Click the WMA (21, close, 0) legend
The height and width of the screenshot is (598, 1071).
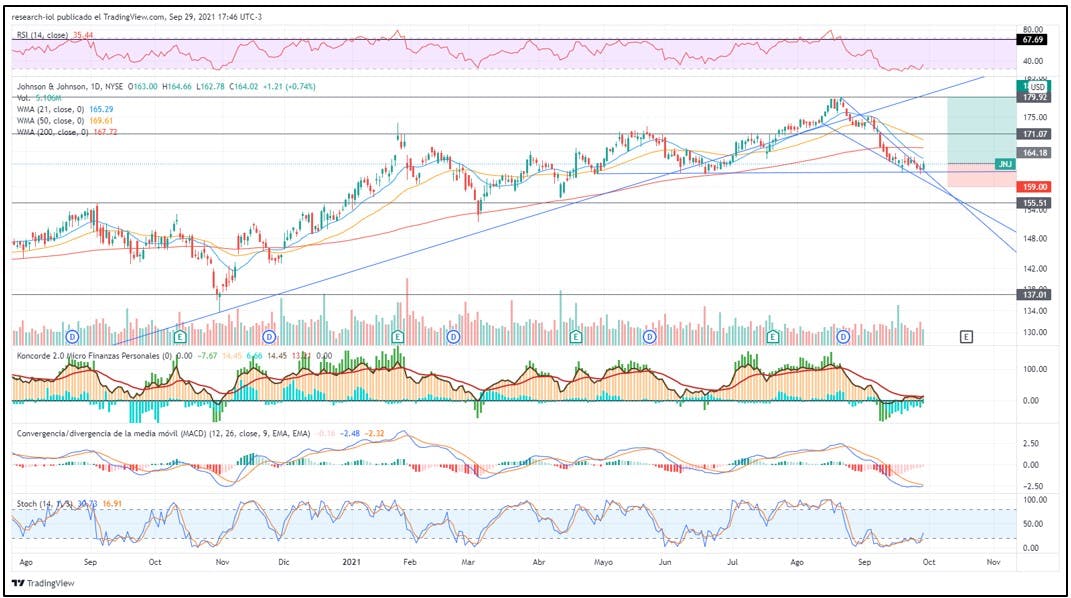pyautogui.click(x=51, y=109)
